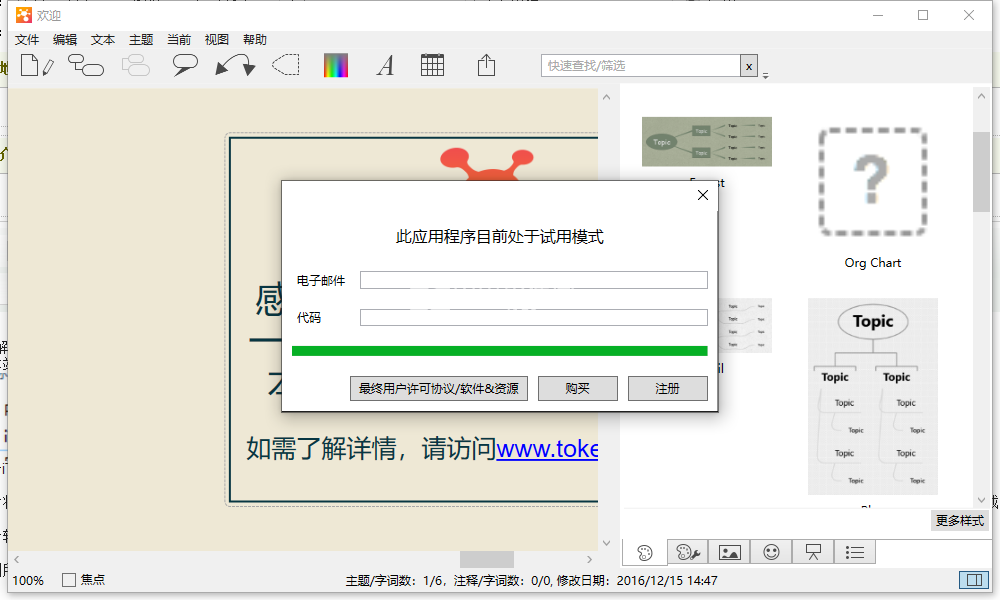Insert a callout speech bubble
This screenshot has width=1000, height=600.
point(185,66)
